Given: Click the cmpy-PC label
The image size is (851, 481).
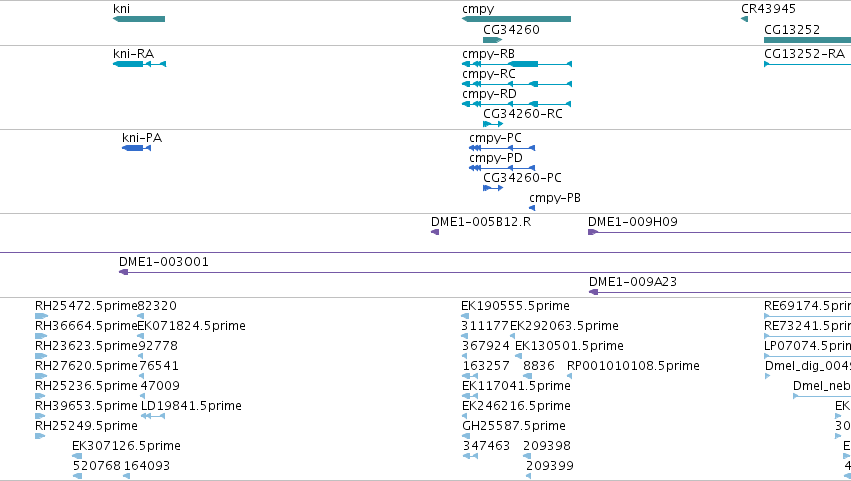Looking at the screenshot, I should [x=495, y=138].
